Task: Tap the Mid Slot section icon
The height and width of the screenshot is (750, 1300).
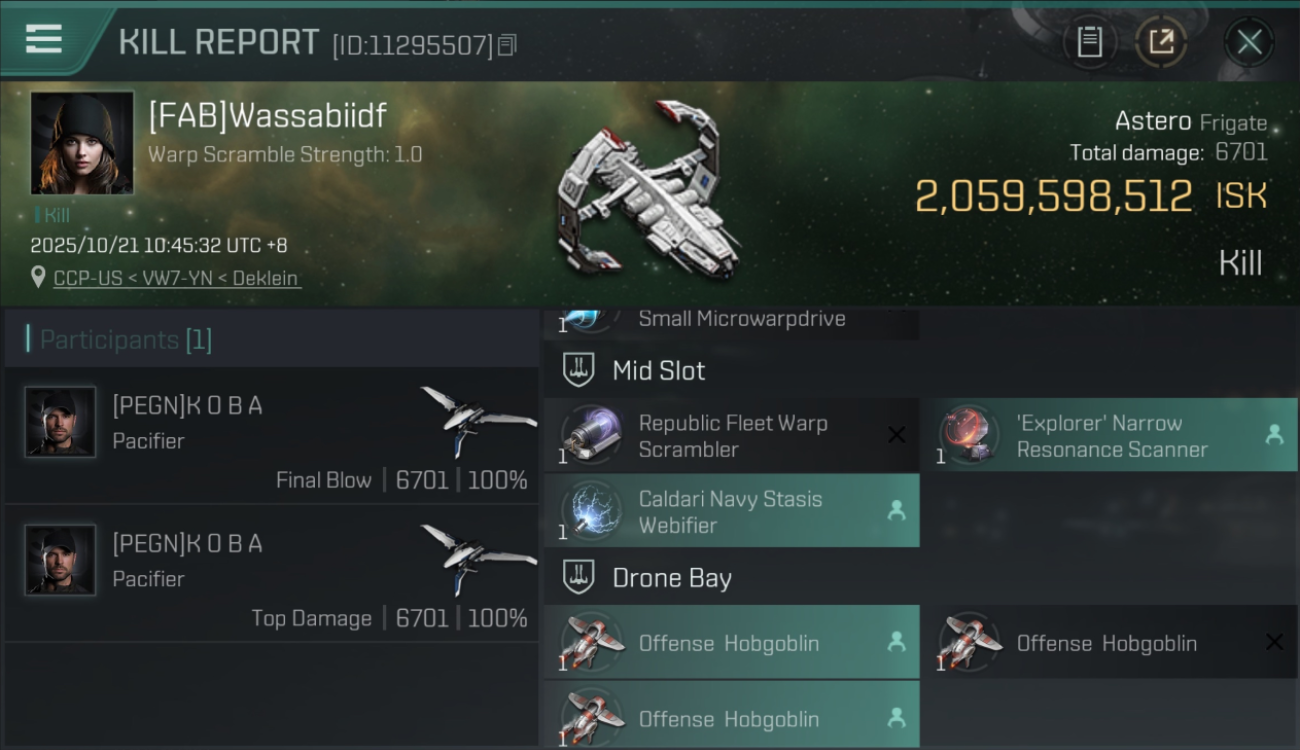Action: click(578, 370)
